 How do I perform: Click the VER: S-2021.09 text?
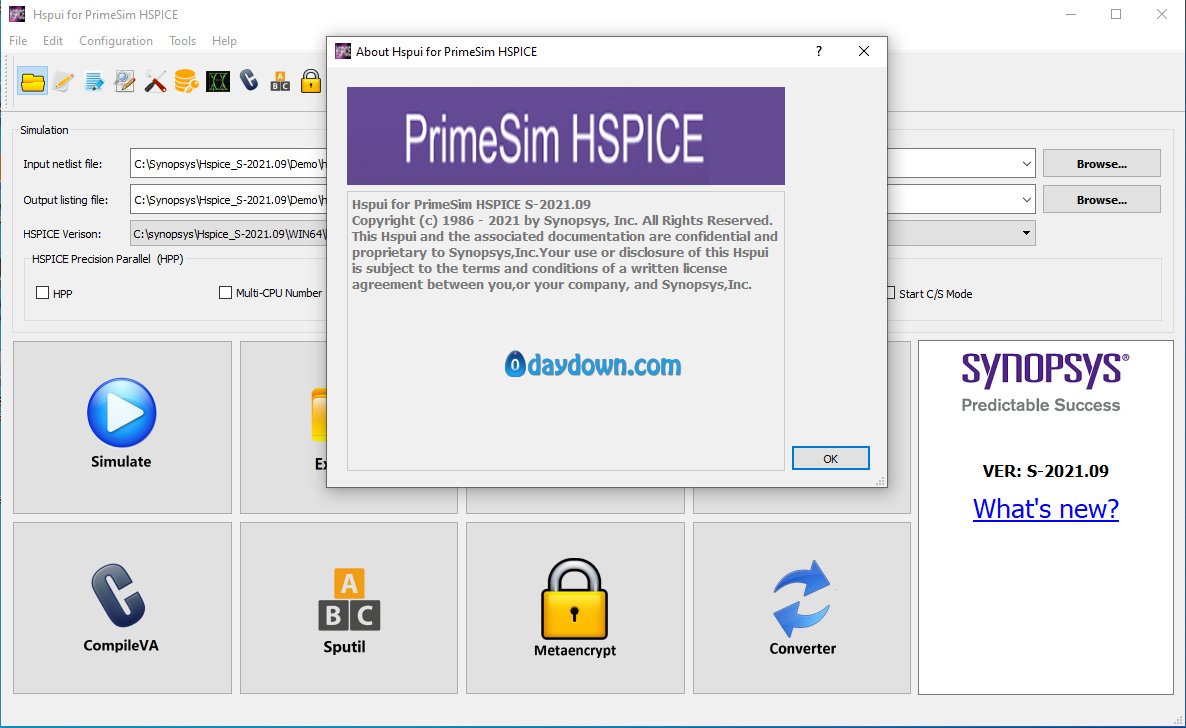(1045, 471)
